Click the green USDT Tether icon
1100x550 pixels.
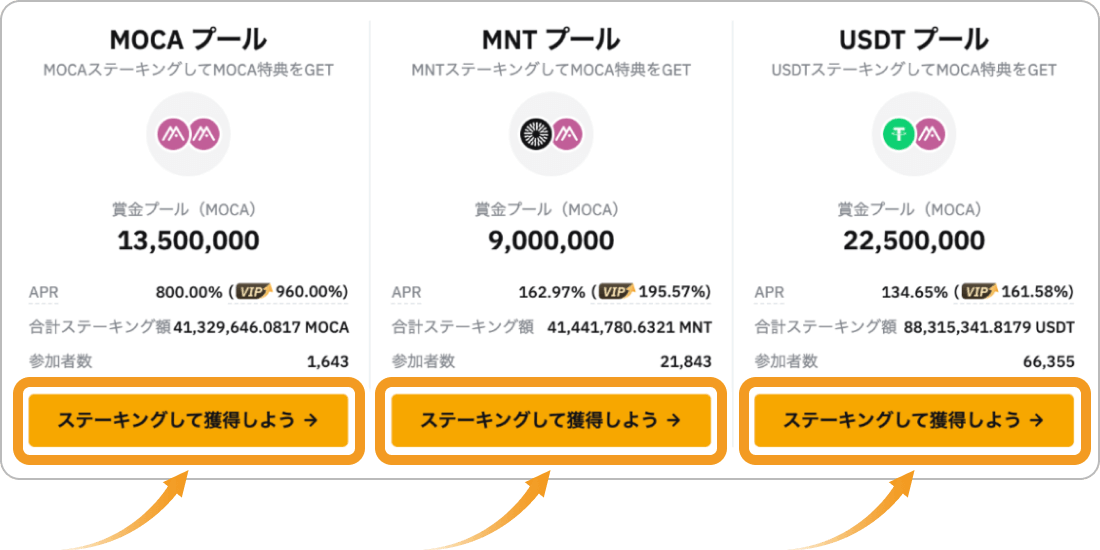coord(899,134)
